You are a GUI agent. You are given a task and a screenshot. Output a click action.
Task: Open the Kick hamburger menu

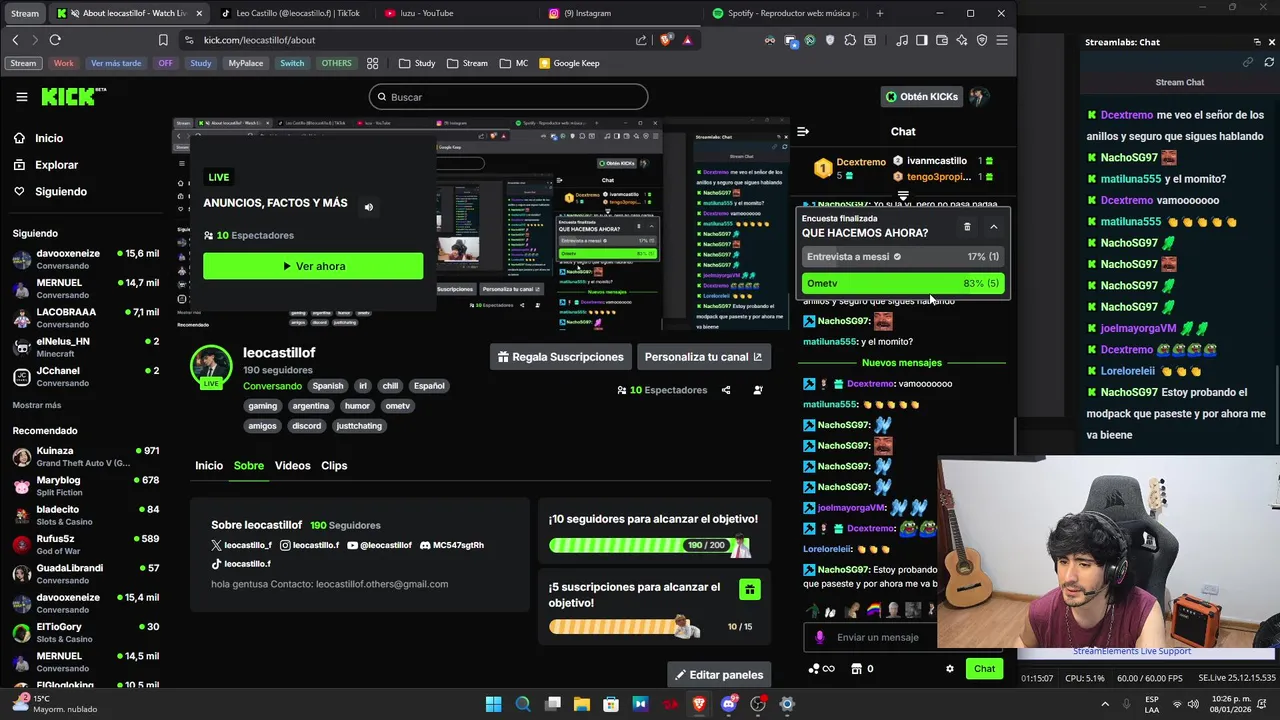tap(22, 97)
